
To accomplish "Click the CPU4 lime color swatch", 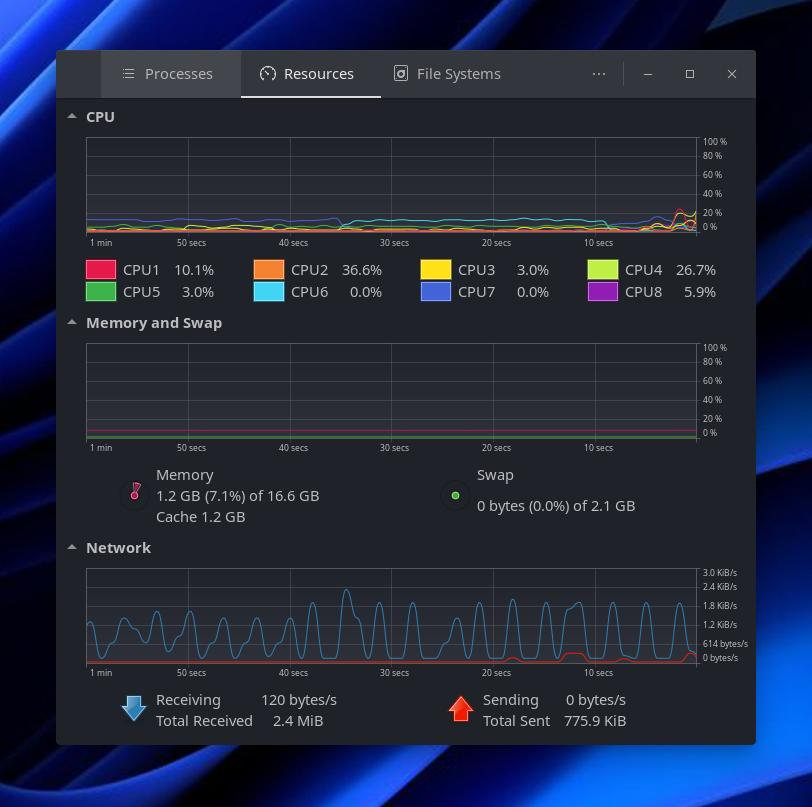I will click(602, 270).
